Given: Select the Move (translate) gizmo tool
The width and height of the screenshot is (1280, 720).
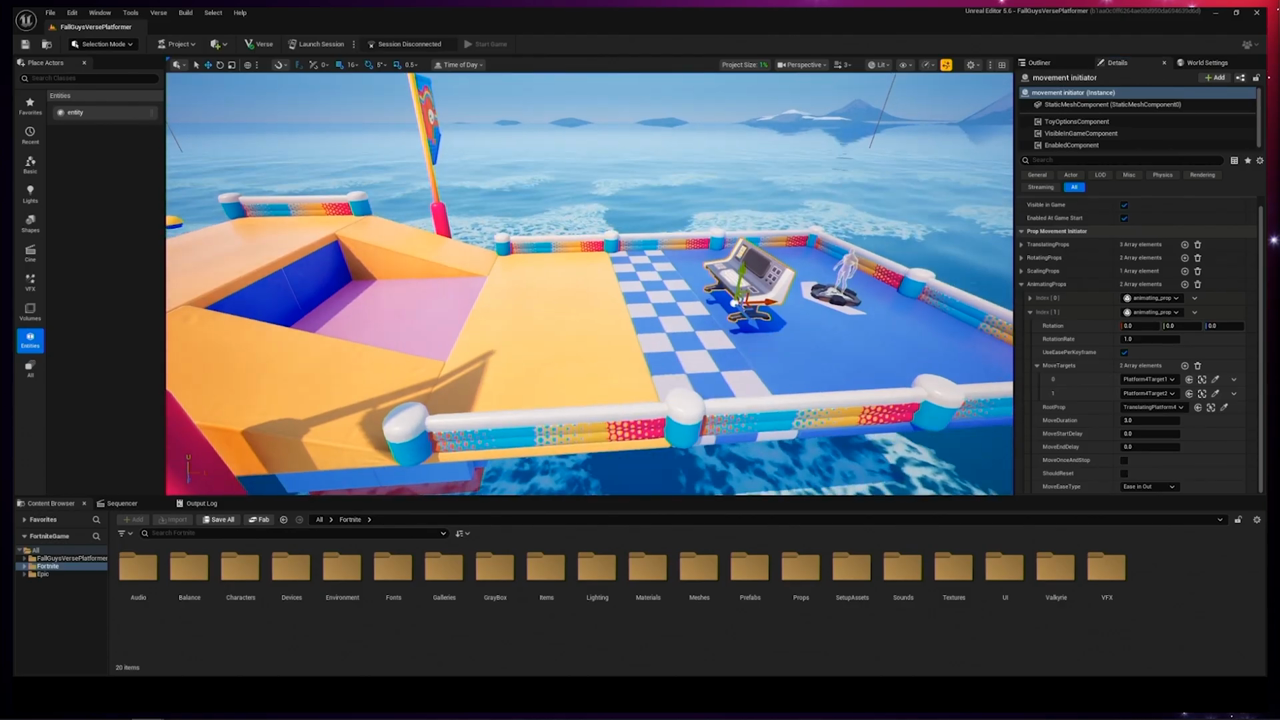Looking at the screenshot, I should pos(207,65).
